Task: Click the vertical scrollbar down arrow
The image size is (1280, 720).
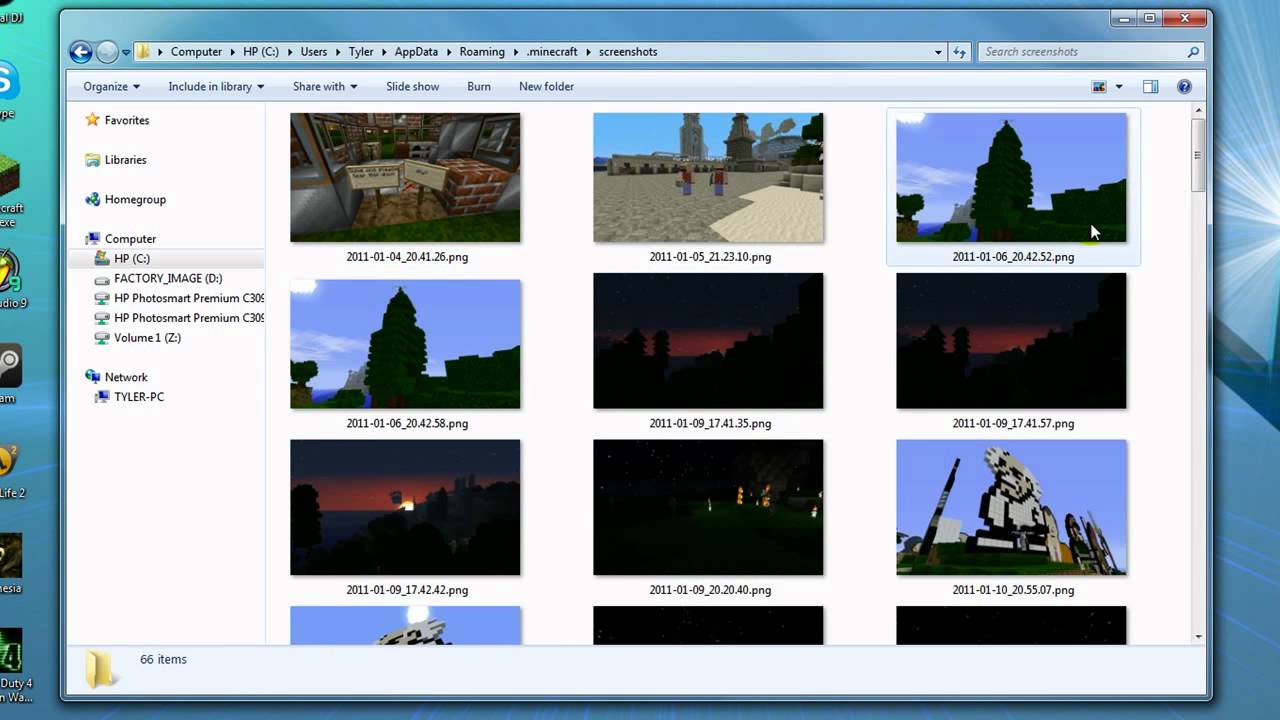Action: pyautogui.click(x=1198, y=635)
